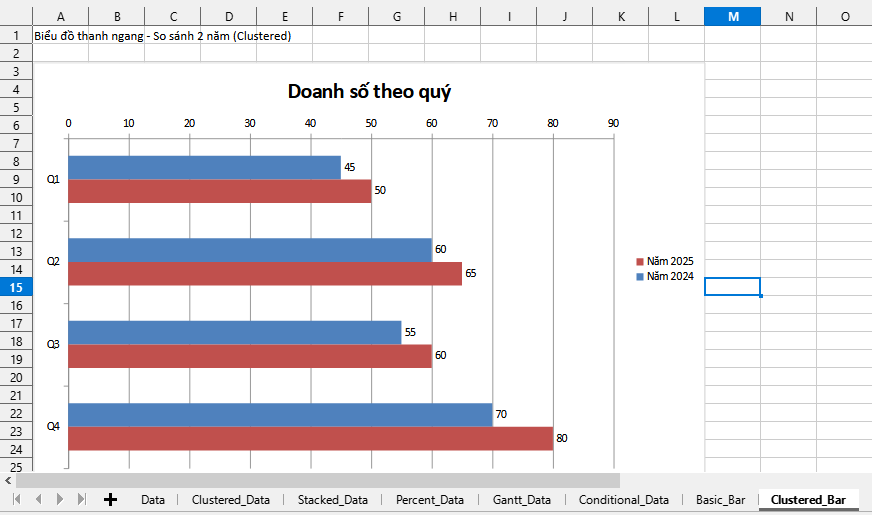The image size is (872, 515).
Task: Click the Q2 category axis label
Action: pos(53,261)
